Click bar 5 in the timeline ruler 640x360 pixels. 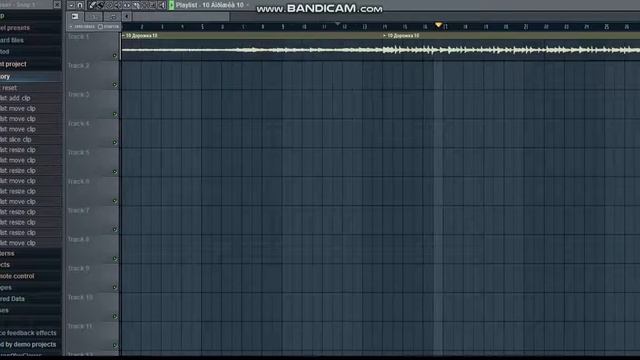click(x=202, y=27)
